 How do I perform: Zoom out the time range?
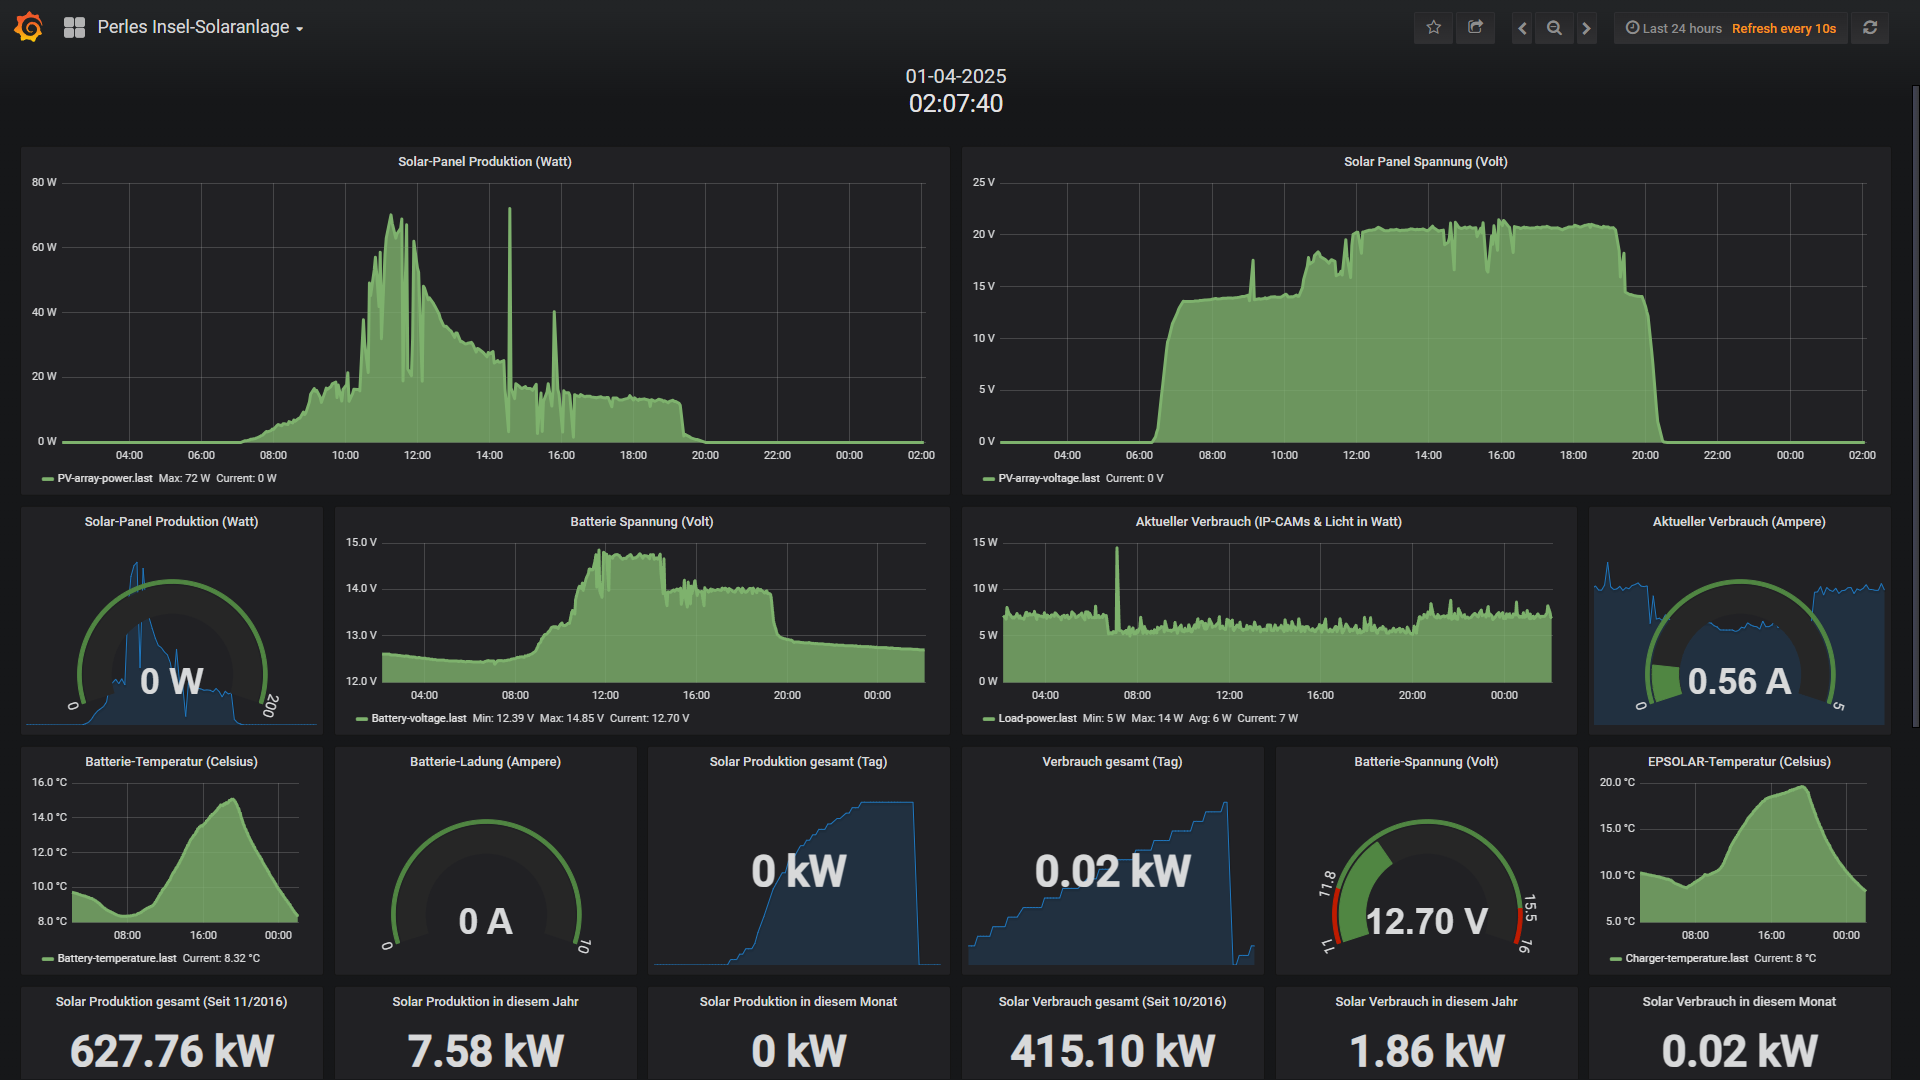tap(1554, 28)
